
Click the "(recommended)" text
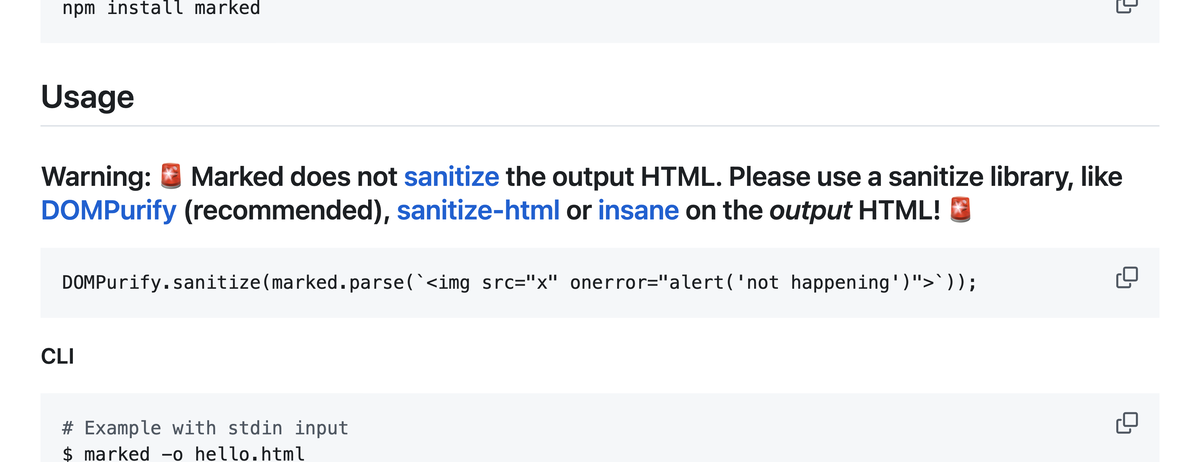pyautogui.click(x=286, y=210)
